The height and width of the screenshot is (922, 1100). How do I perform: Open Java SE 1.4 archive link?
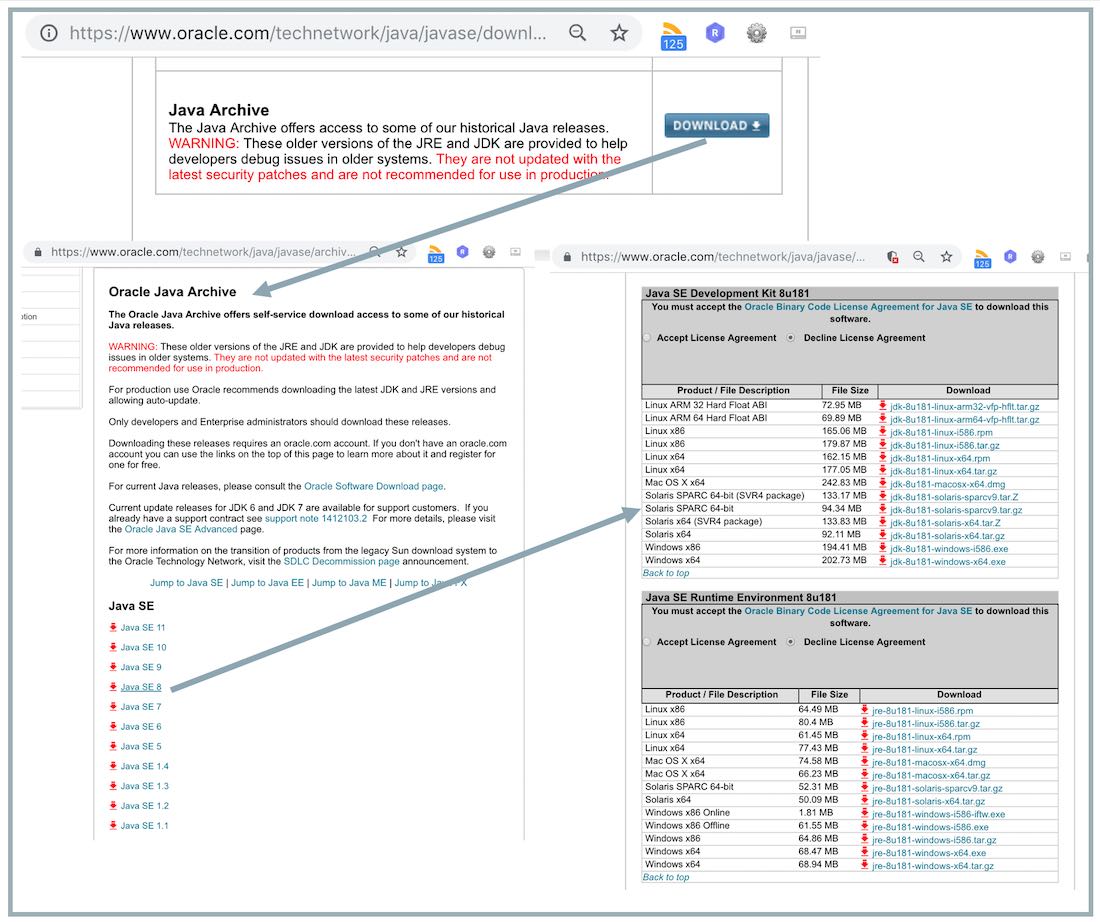[x=145, y=766]
